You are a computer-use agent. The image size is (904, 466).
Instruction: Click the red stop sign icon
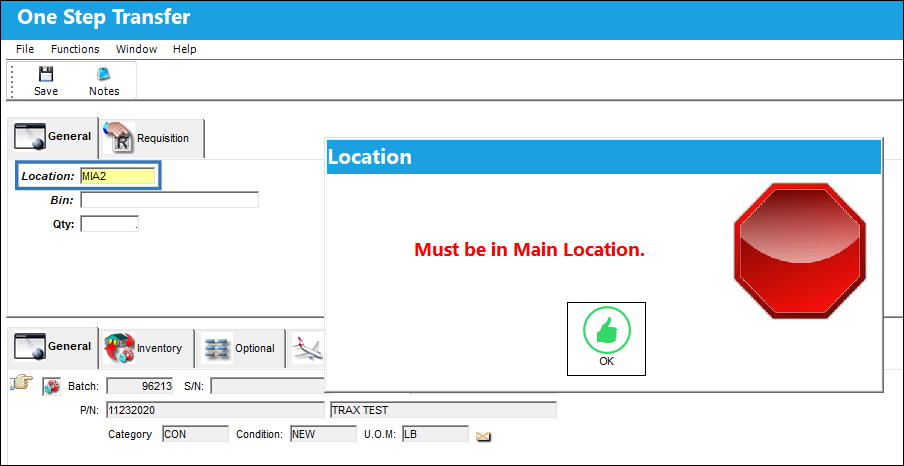tap(800, 251)
